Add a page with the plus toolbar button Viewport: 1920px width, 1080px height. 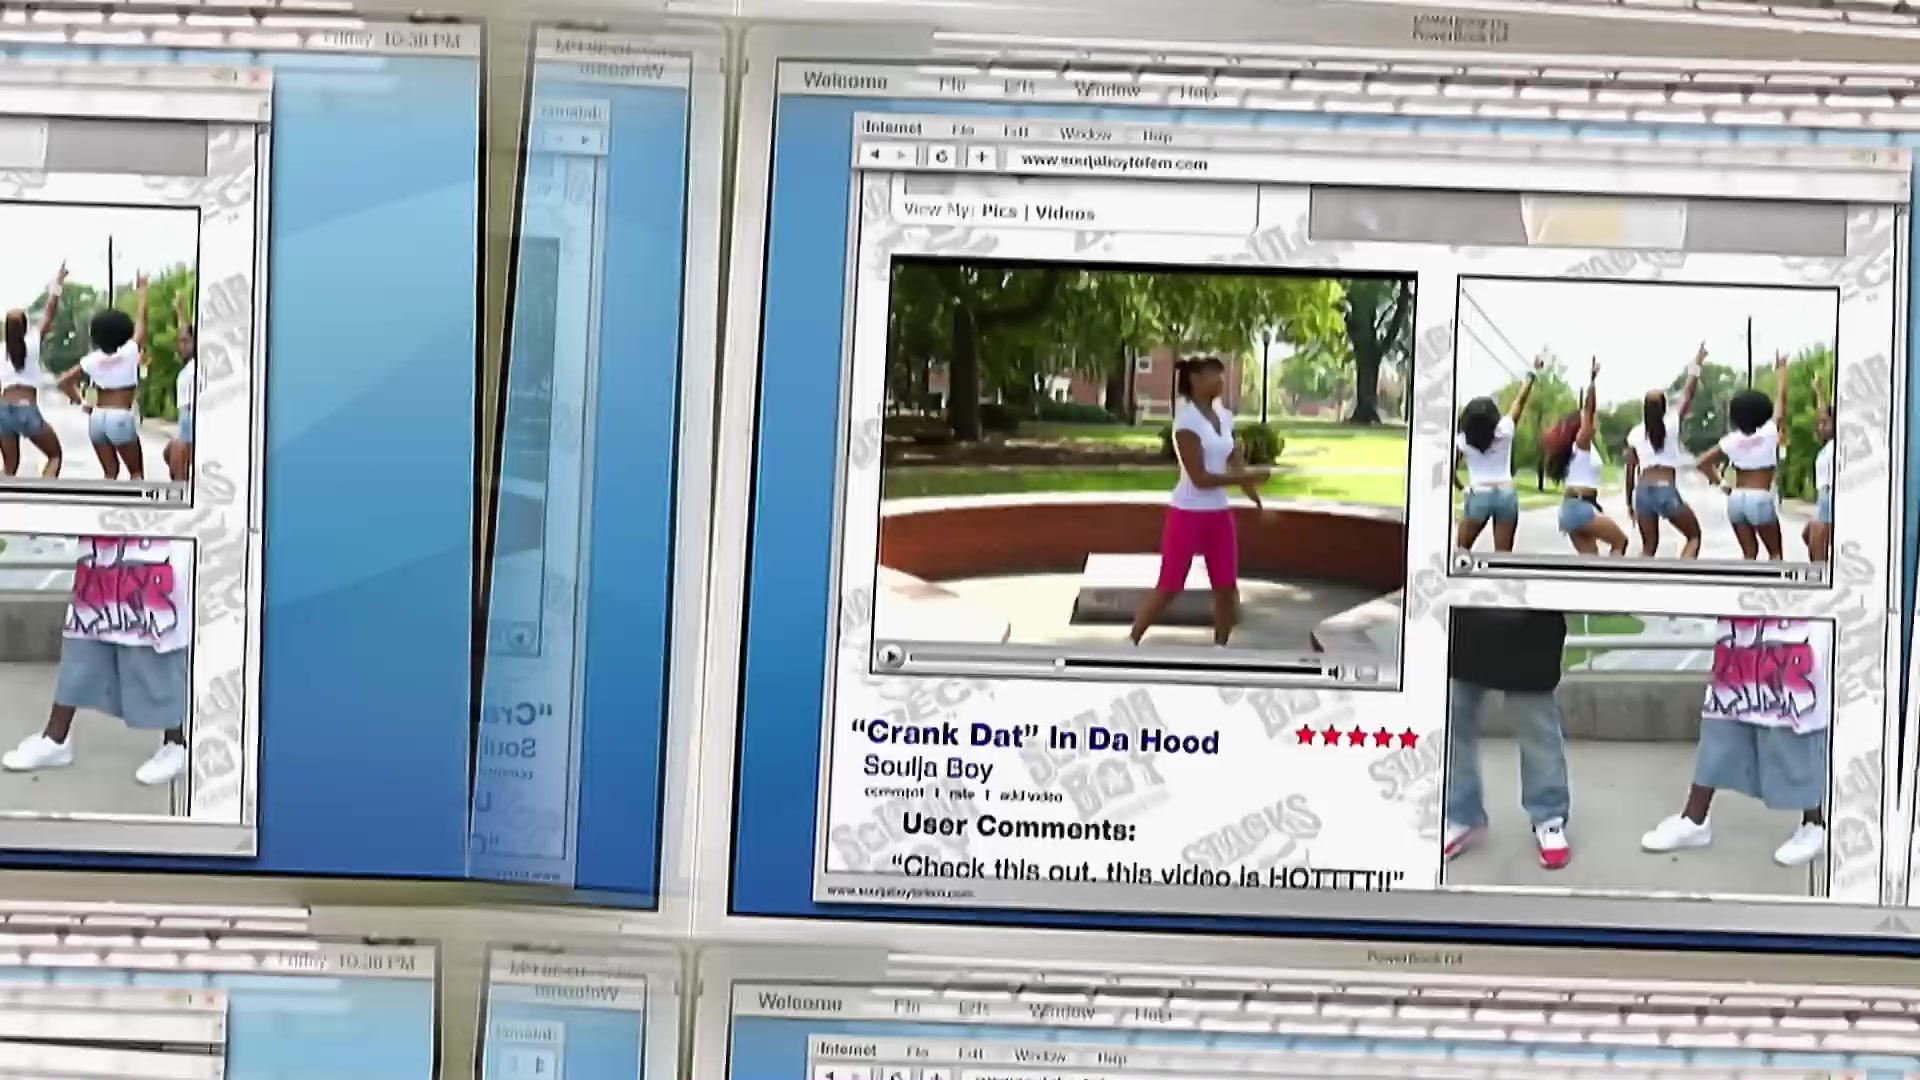tap(982, 158)
